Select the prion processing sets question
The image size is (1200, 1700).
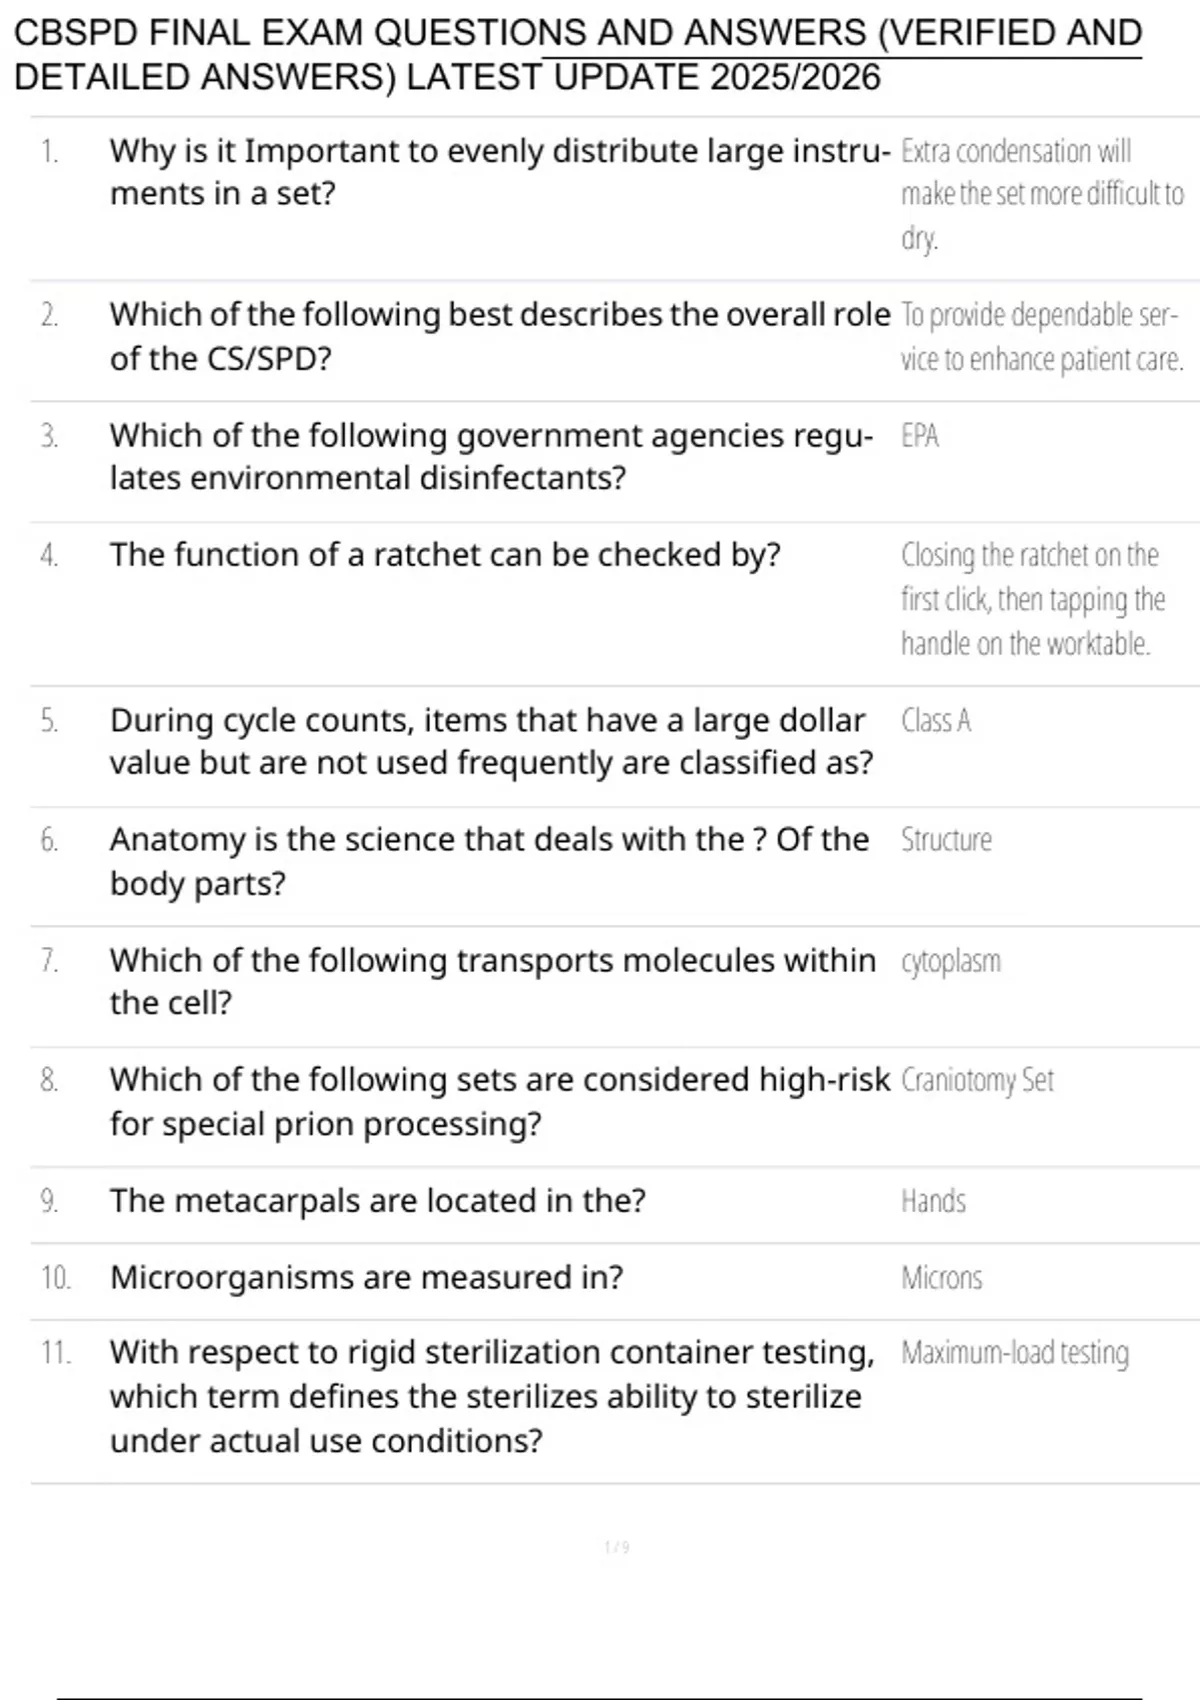click(x=500, y=1101)
